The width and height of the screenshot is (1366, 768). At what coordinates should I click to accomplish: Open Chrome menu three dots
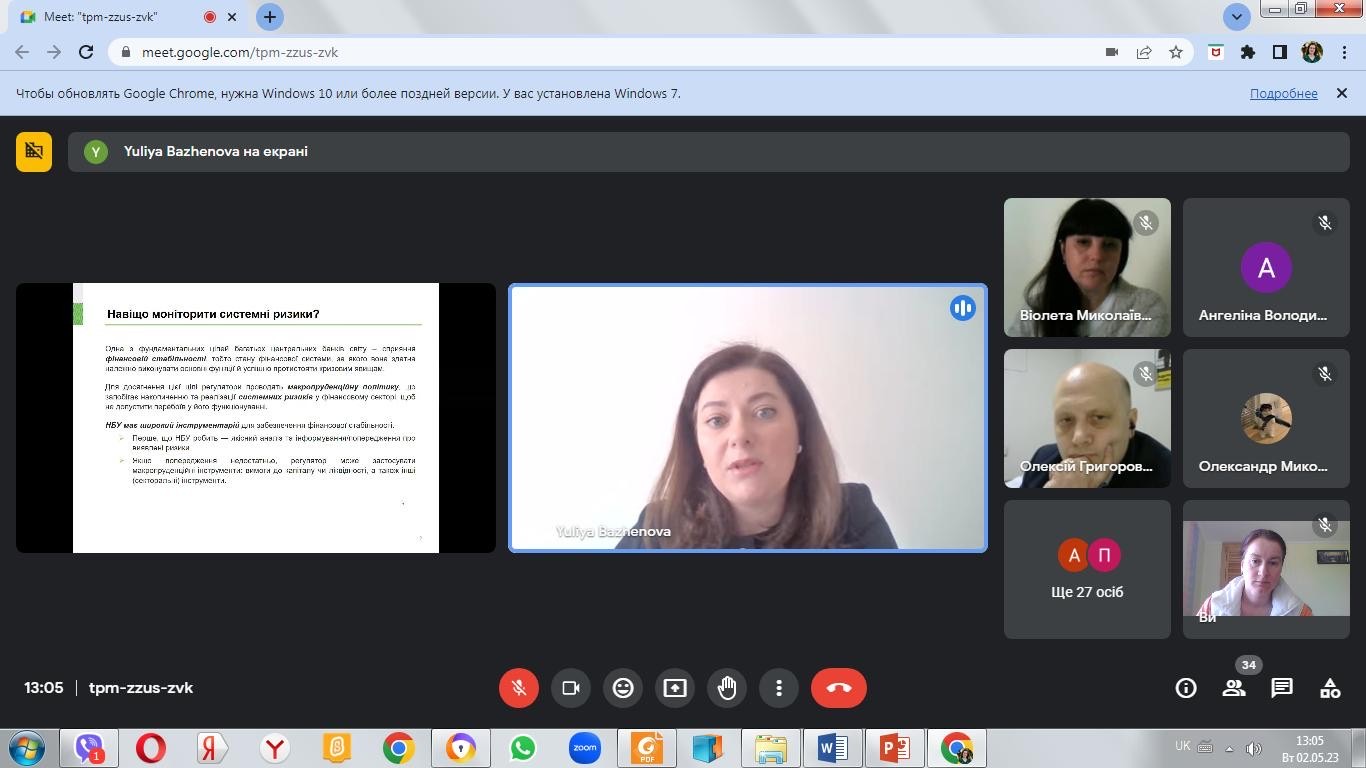pos(1343,52)
